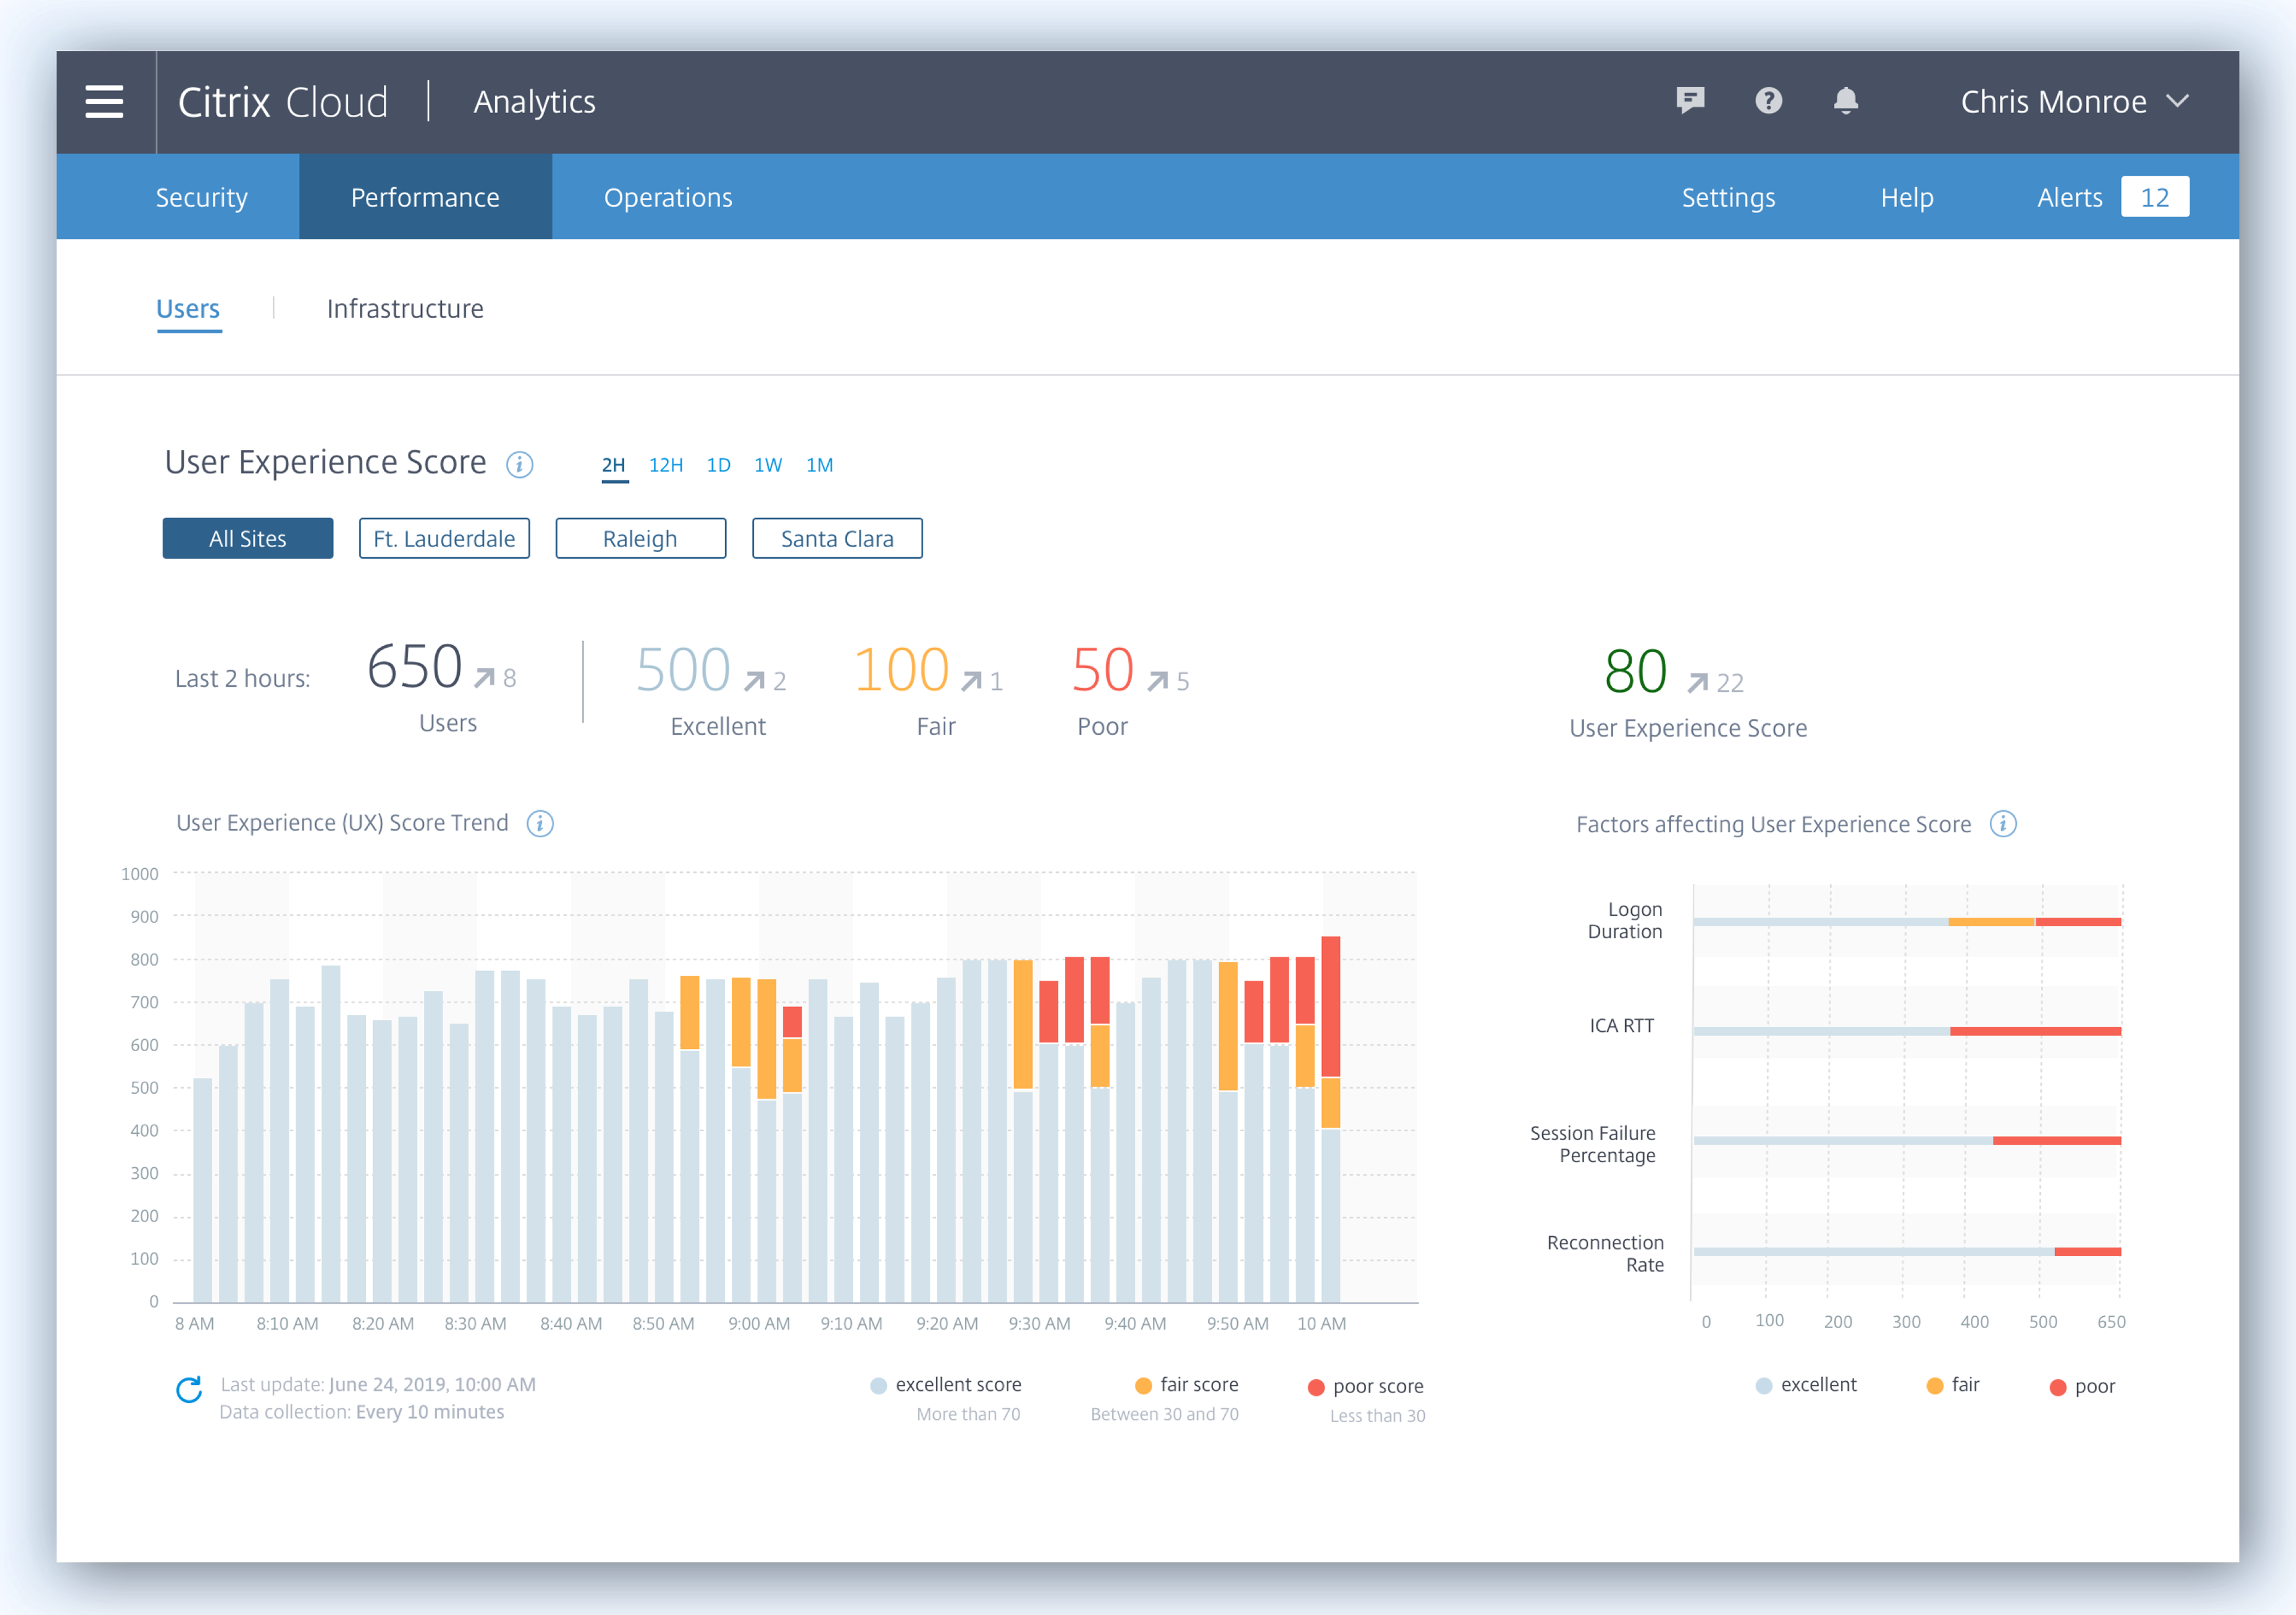The height and width of the screenshot is (1615, 2296).
Task: Click the Logon Duration factor bar
Action: coord(1906,921)
